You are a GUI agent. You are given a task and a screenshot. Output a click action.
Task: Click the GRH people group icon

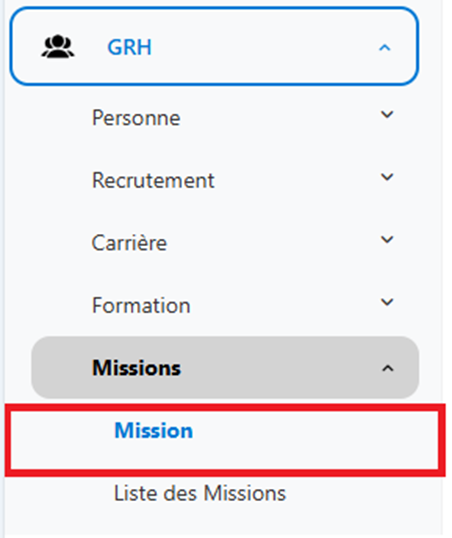tap(58, 47)
